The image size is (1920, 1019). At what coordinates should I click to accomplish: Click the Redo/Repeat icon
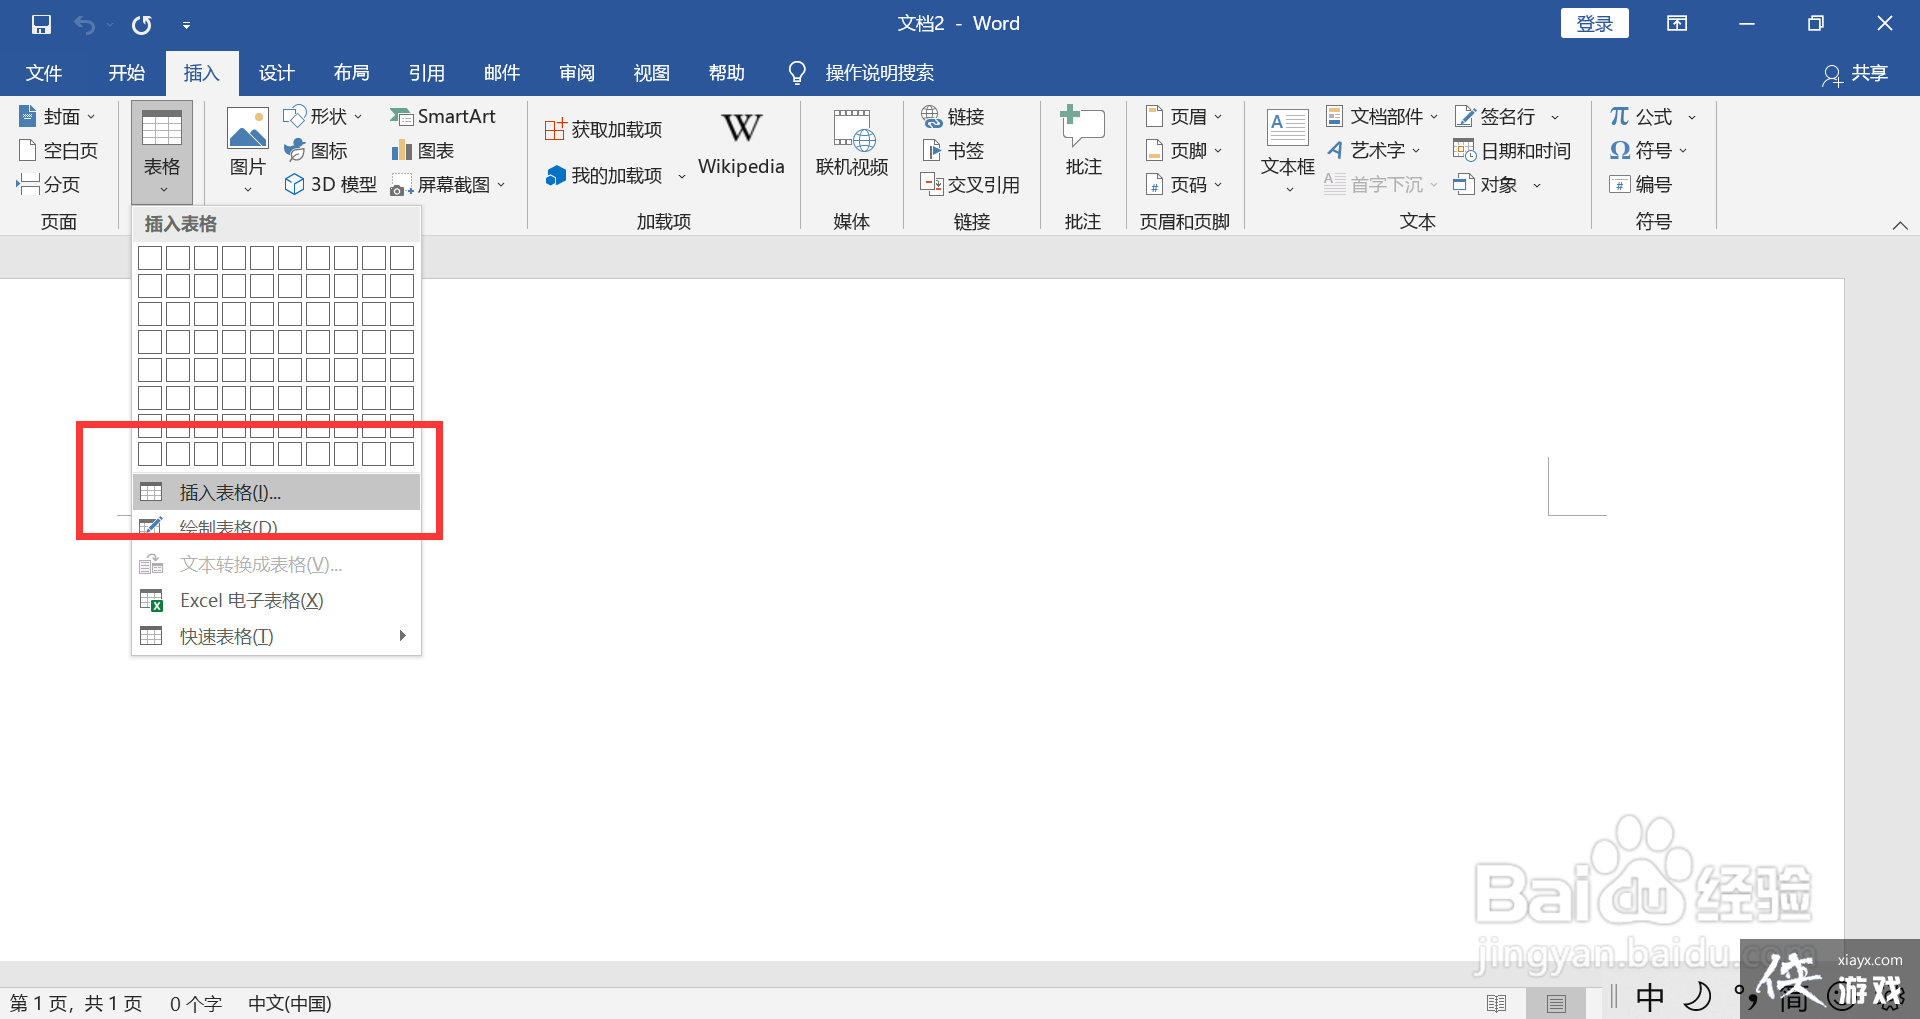point(142,24)
